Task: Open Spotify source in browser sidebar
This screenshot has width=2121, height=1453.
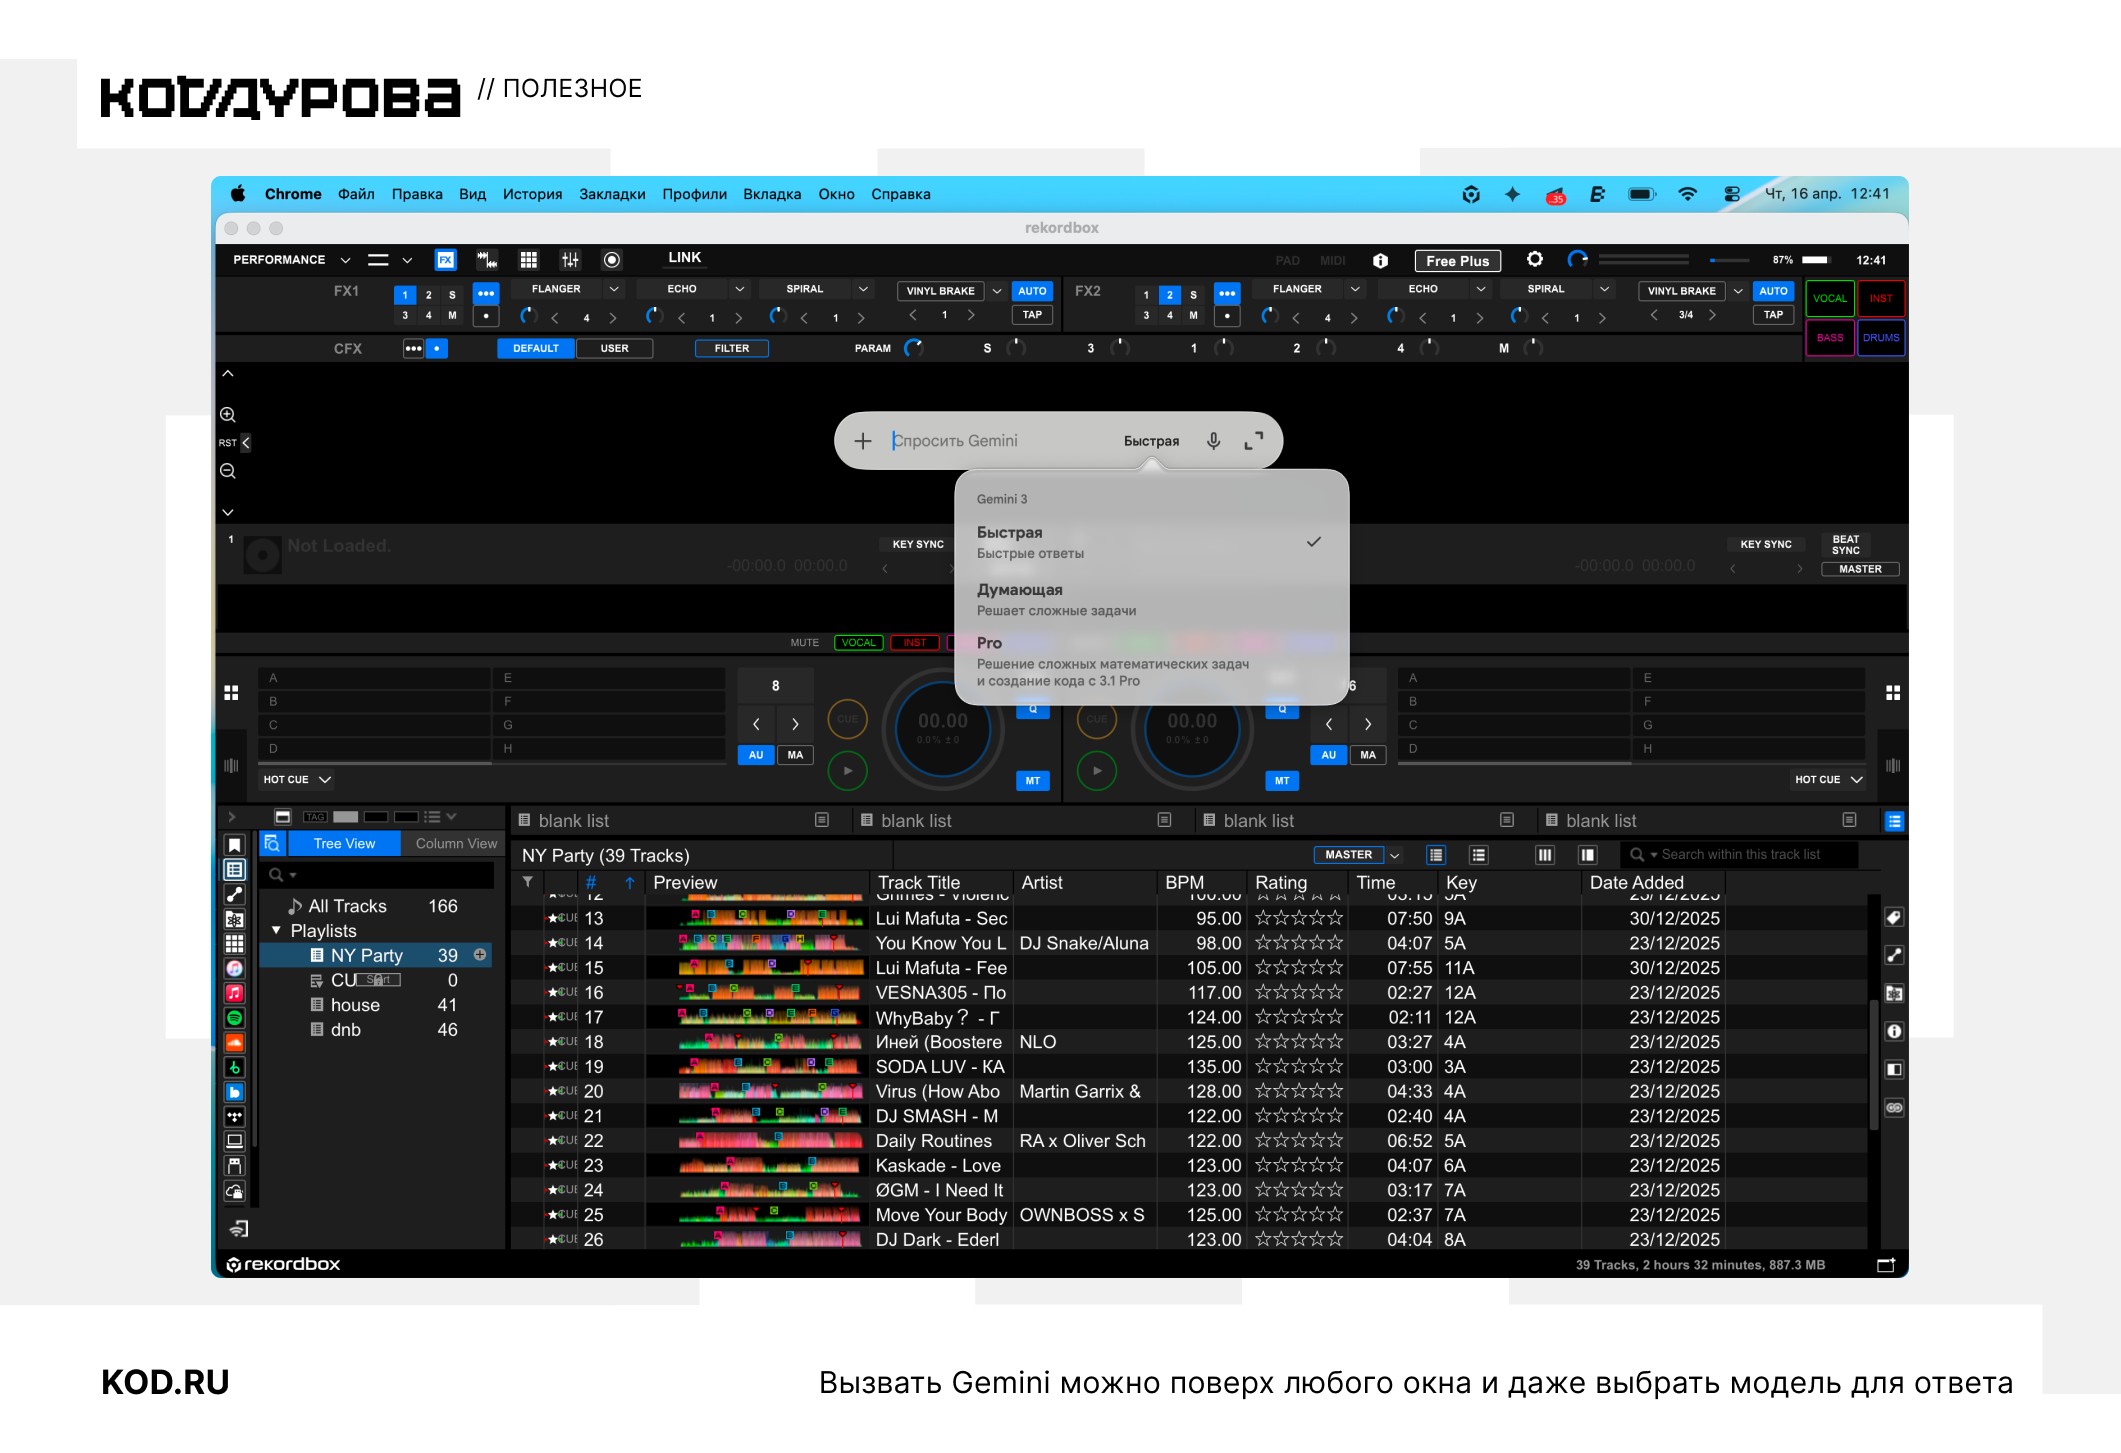Action: tap(234, 1018)
